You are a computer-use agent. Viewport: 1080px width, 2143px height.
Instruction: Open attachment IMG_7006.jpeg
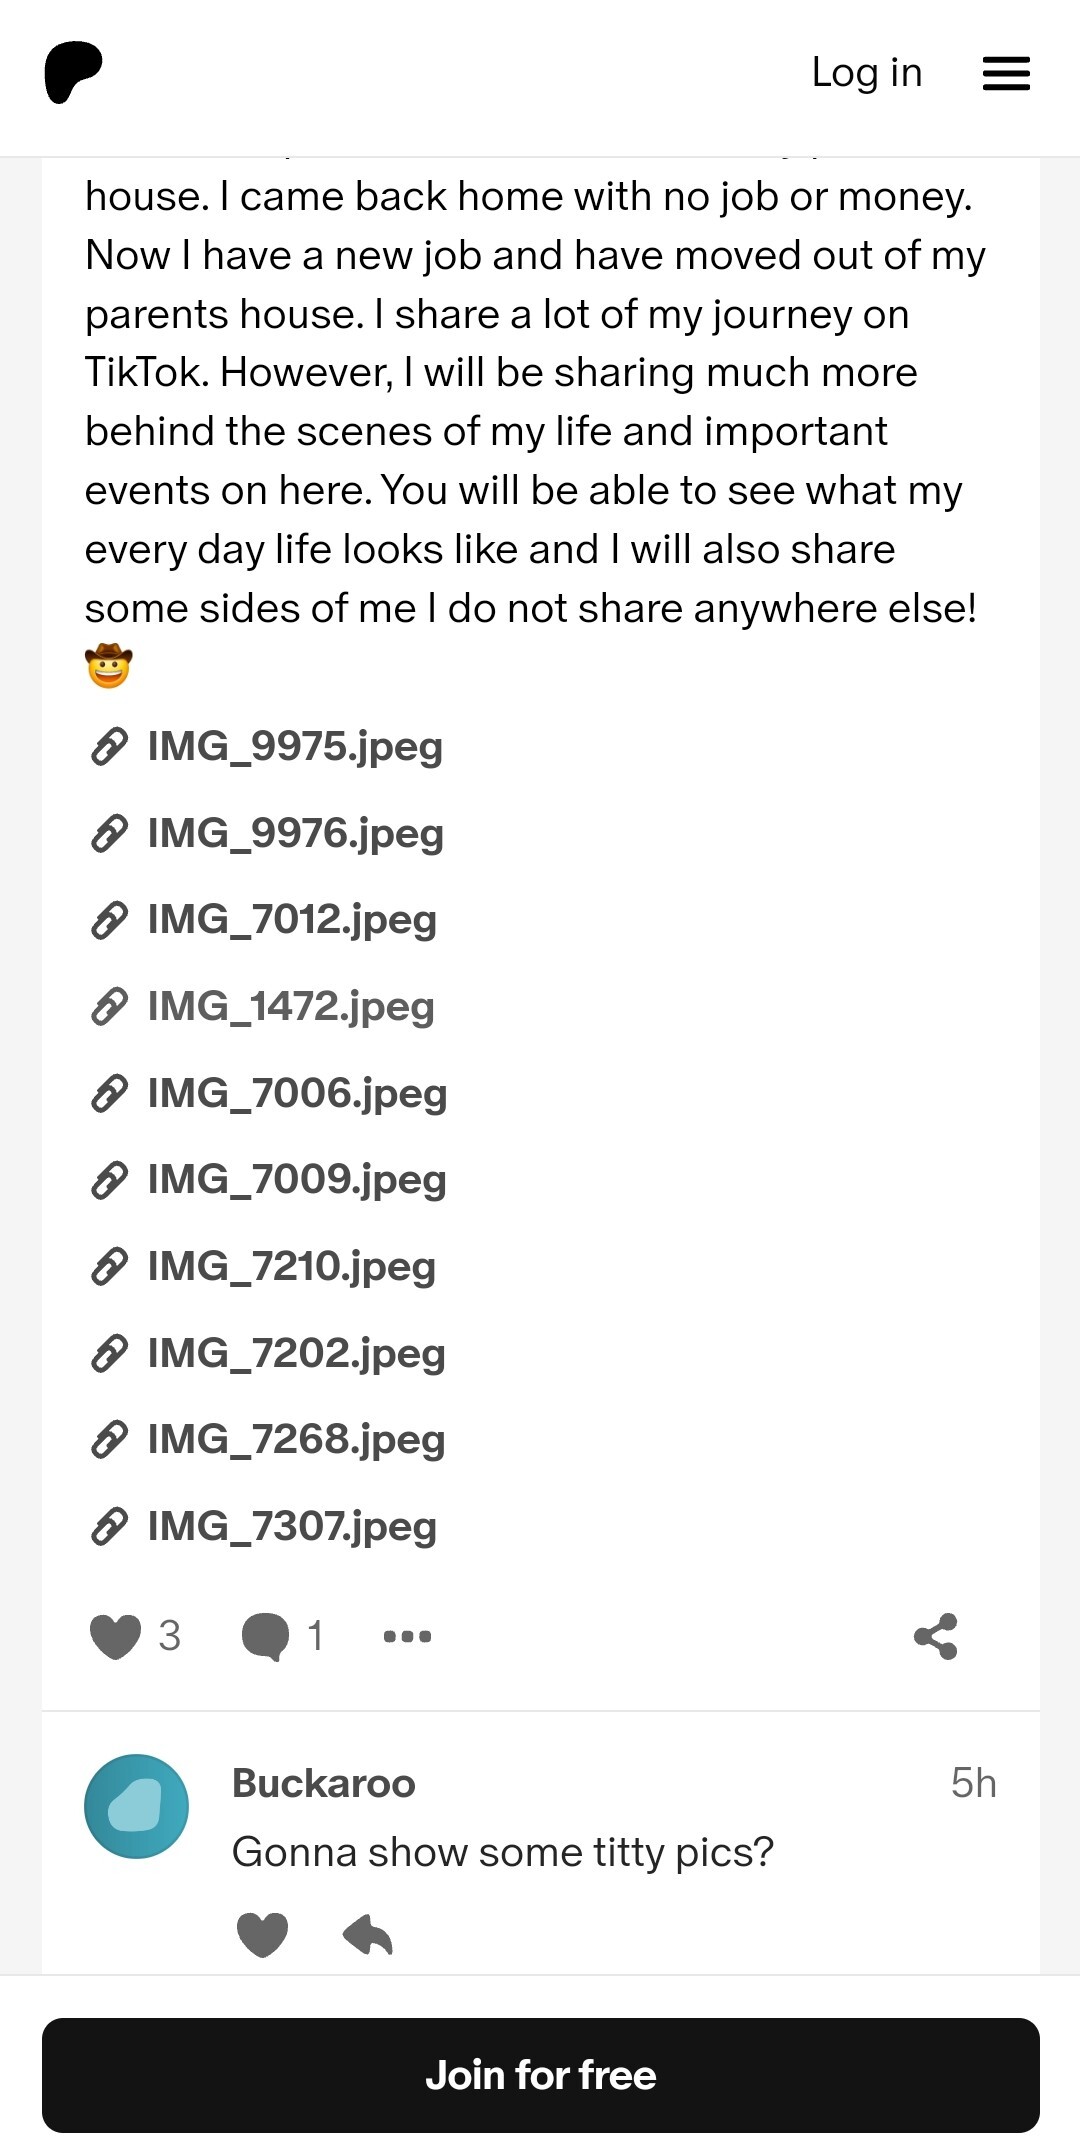coord(297,1093)
